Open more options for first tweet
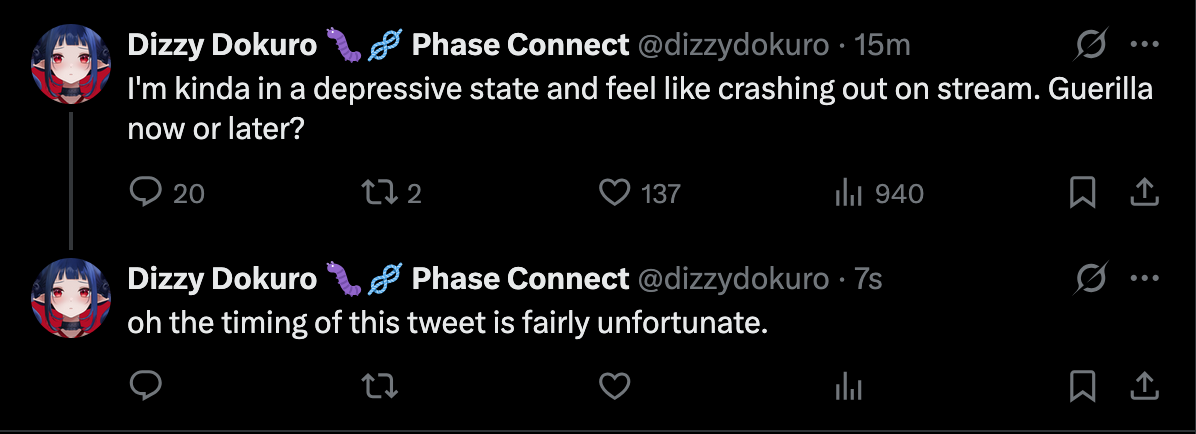 pos(1143,45)
